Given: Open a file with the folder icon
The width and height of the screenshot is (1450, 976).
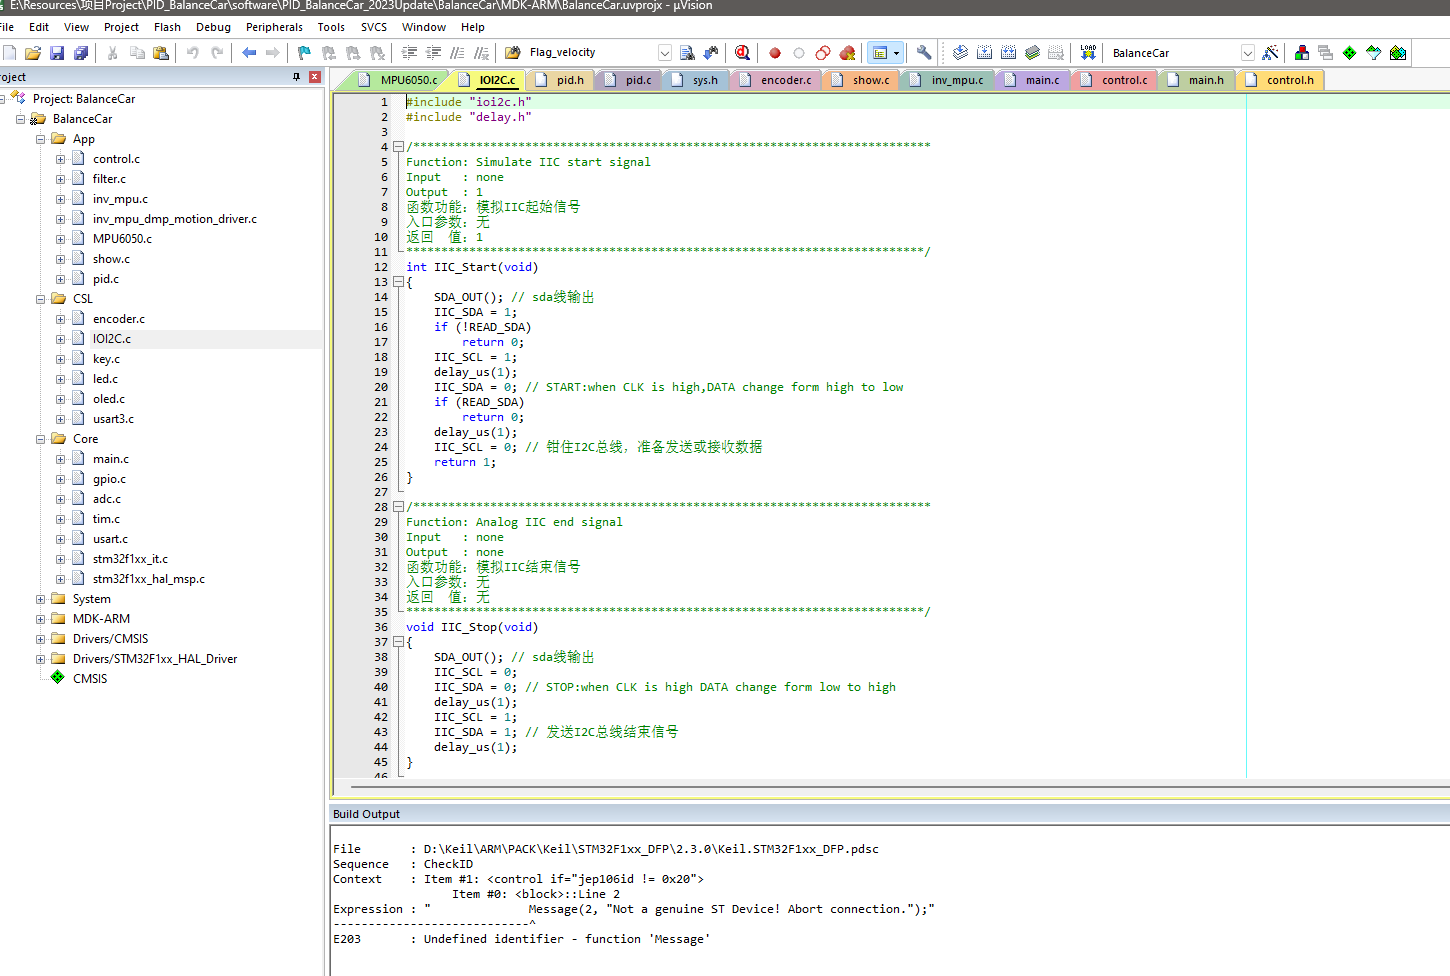Looking at the screenshot, I should [x=33, y=53].
